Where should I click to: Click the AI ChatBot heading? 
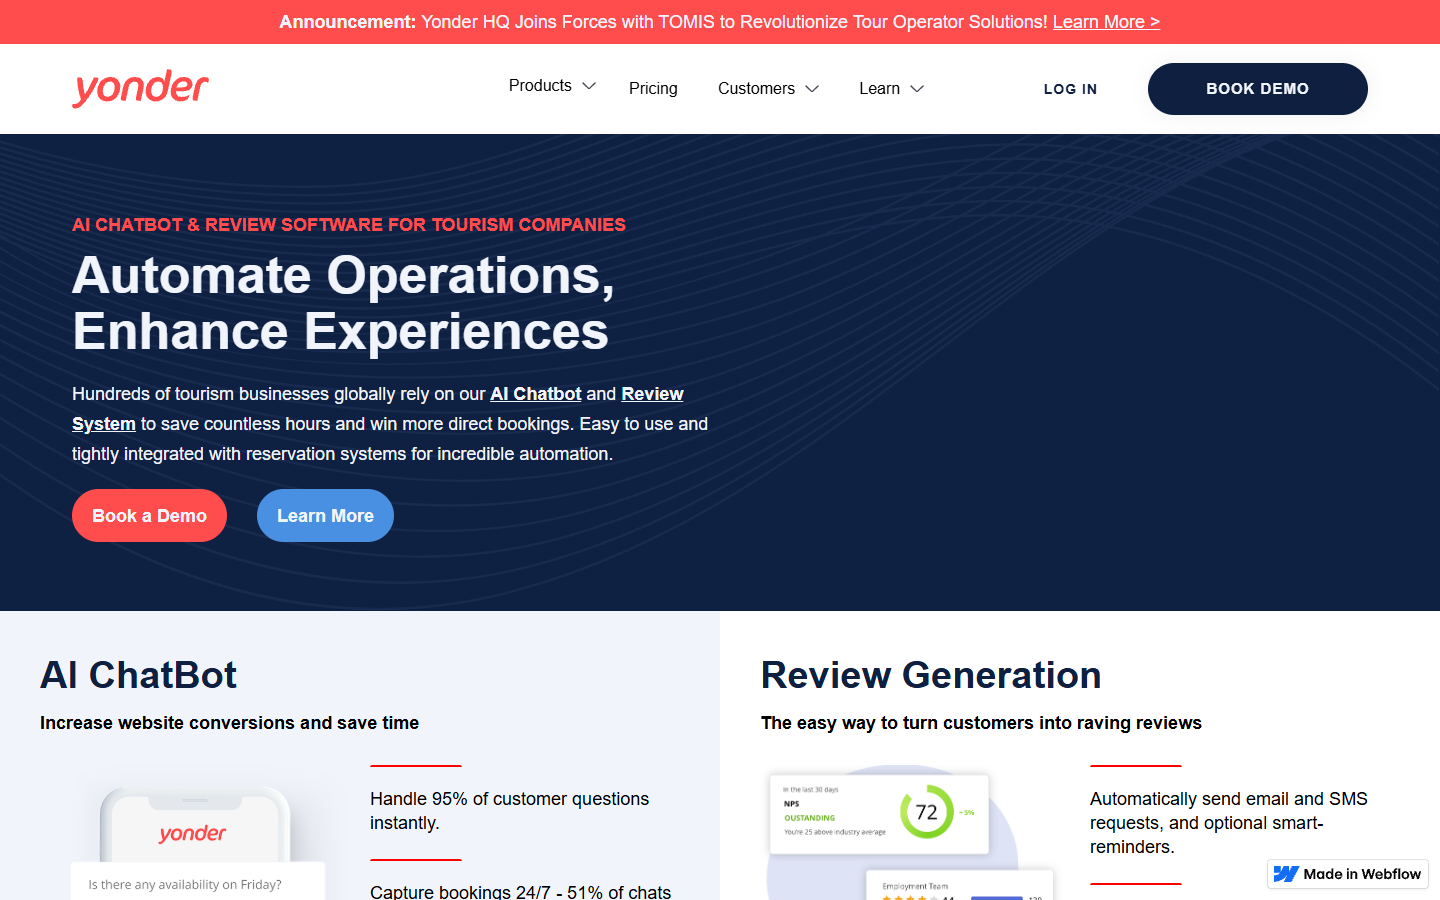tap(138, 675)
